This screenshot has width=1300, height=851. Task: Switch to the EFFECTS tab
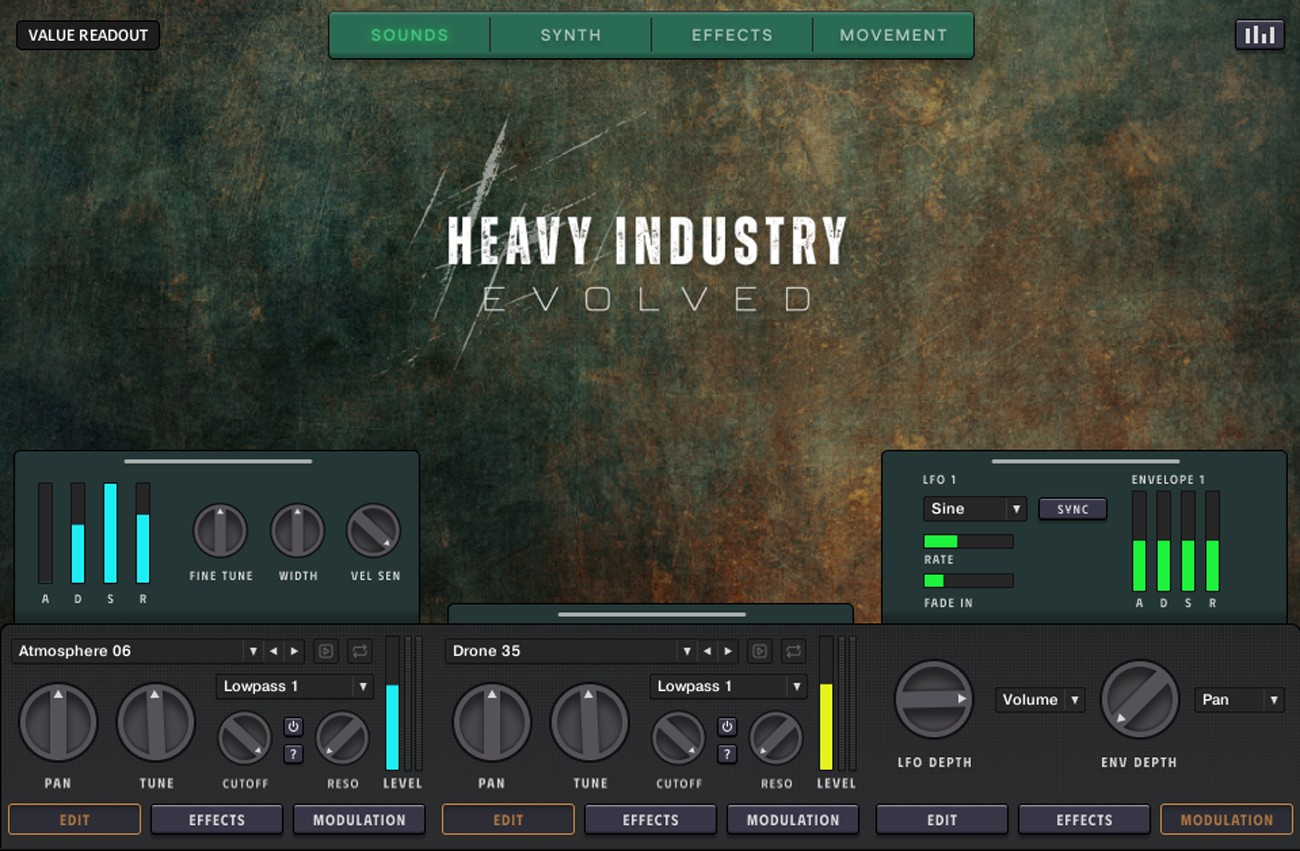(x=730, y=34)
